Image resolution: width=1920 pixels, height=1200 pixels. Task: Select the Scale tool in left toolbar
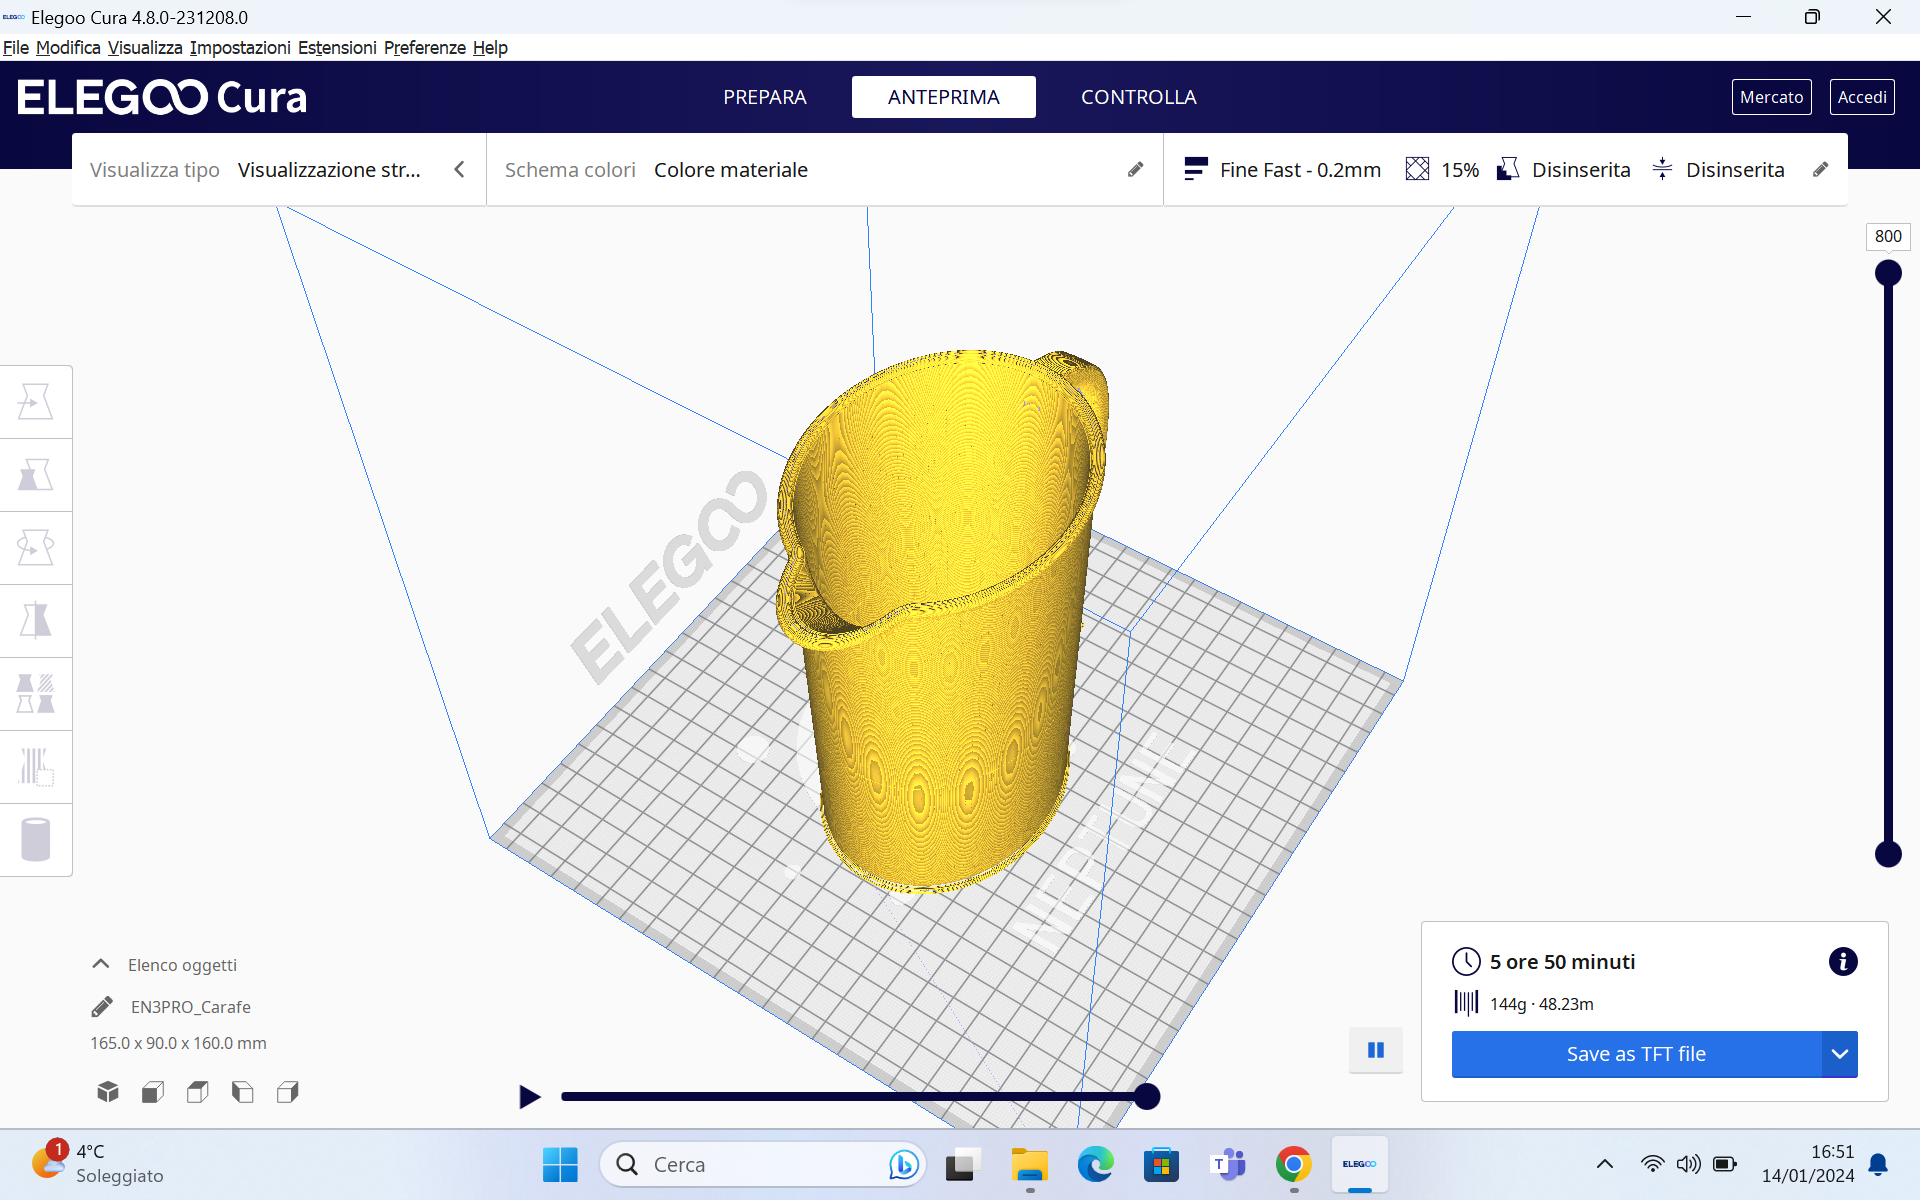pos(36,475)
